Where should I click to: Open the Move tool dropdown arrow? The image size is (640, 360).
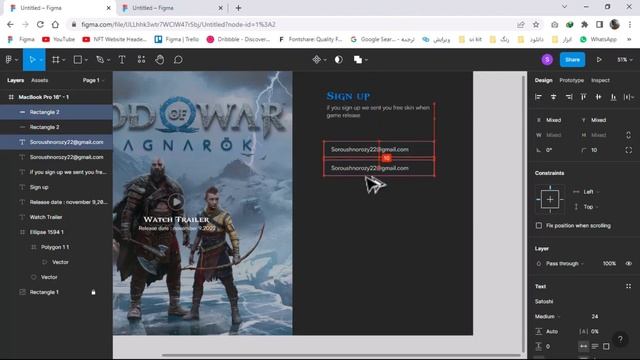(41, 60)
